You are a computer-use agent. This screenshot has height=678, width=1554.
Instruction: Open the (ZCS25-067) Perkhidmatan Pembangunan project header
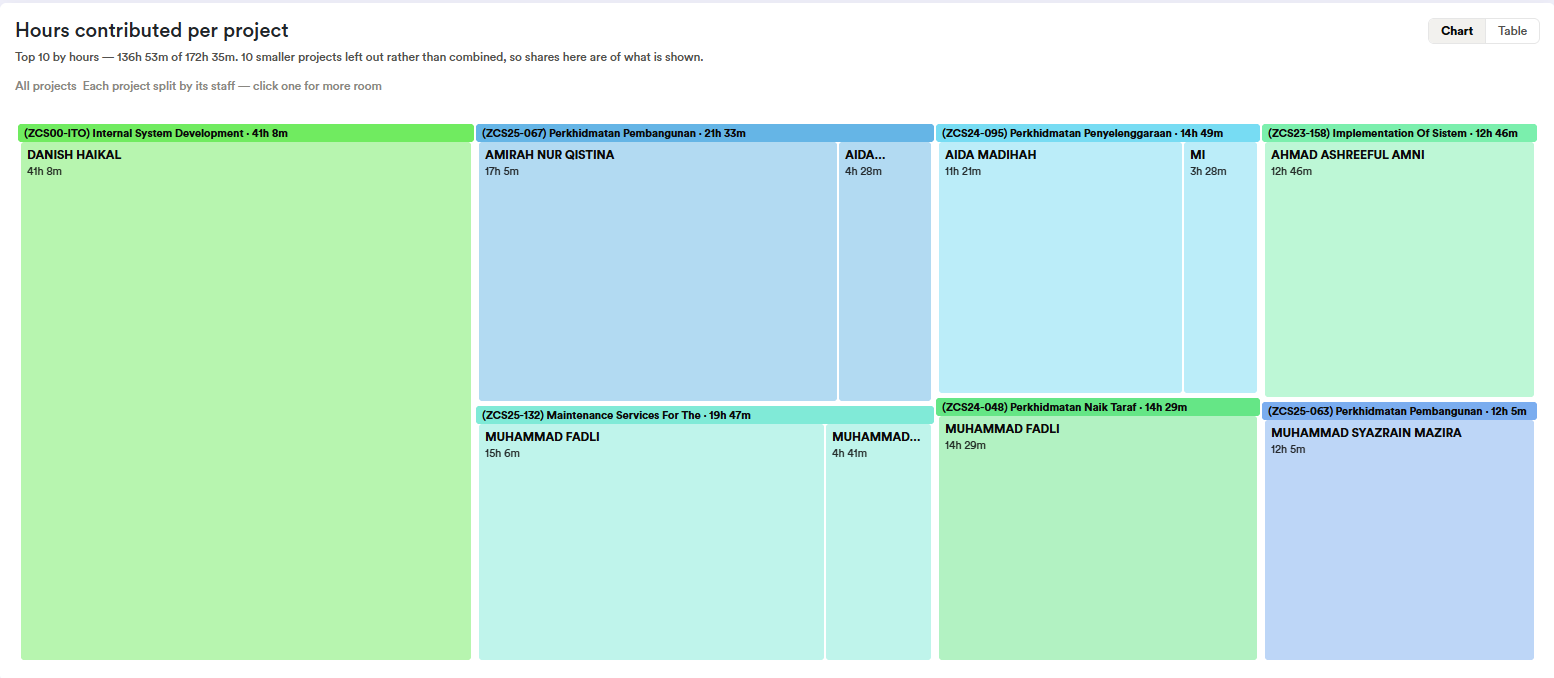(705, 133)
